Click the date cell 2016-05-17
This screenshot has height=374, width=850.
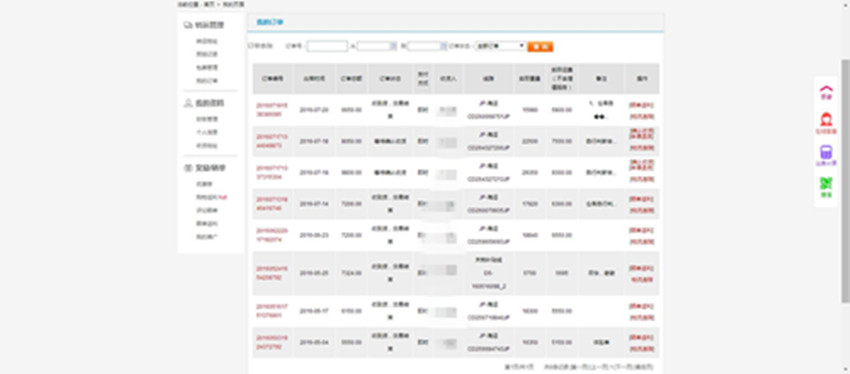pyautogui.click(x=314, y=311)
